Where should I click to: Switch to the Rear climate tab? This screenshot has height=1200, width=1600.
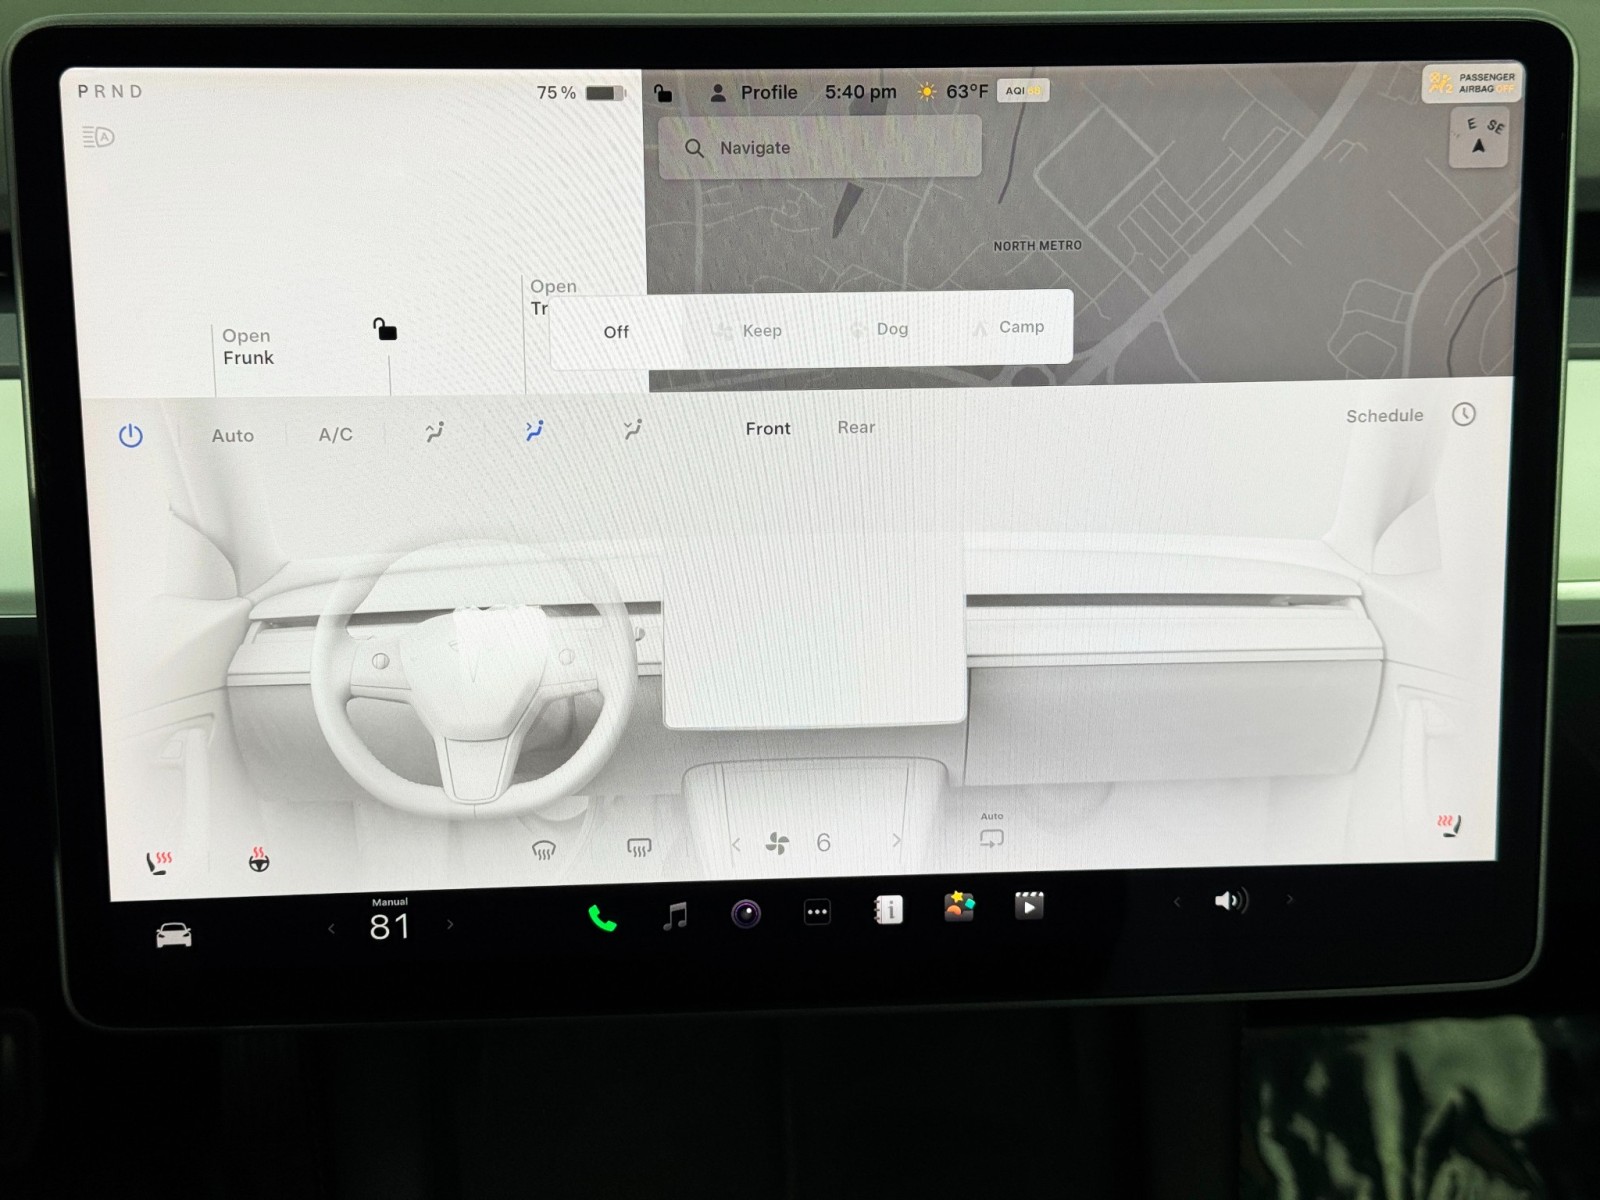pos(856,428)
